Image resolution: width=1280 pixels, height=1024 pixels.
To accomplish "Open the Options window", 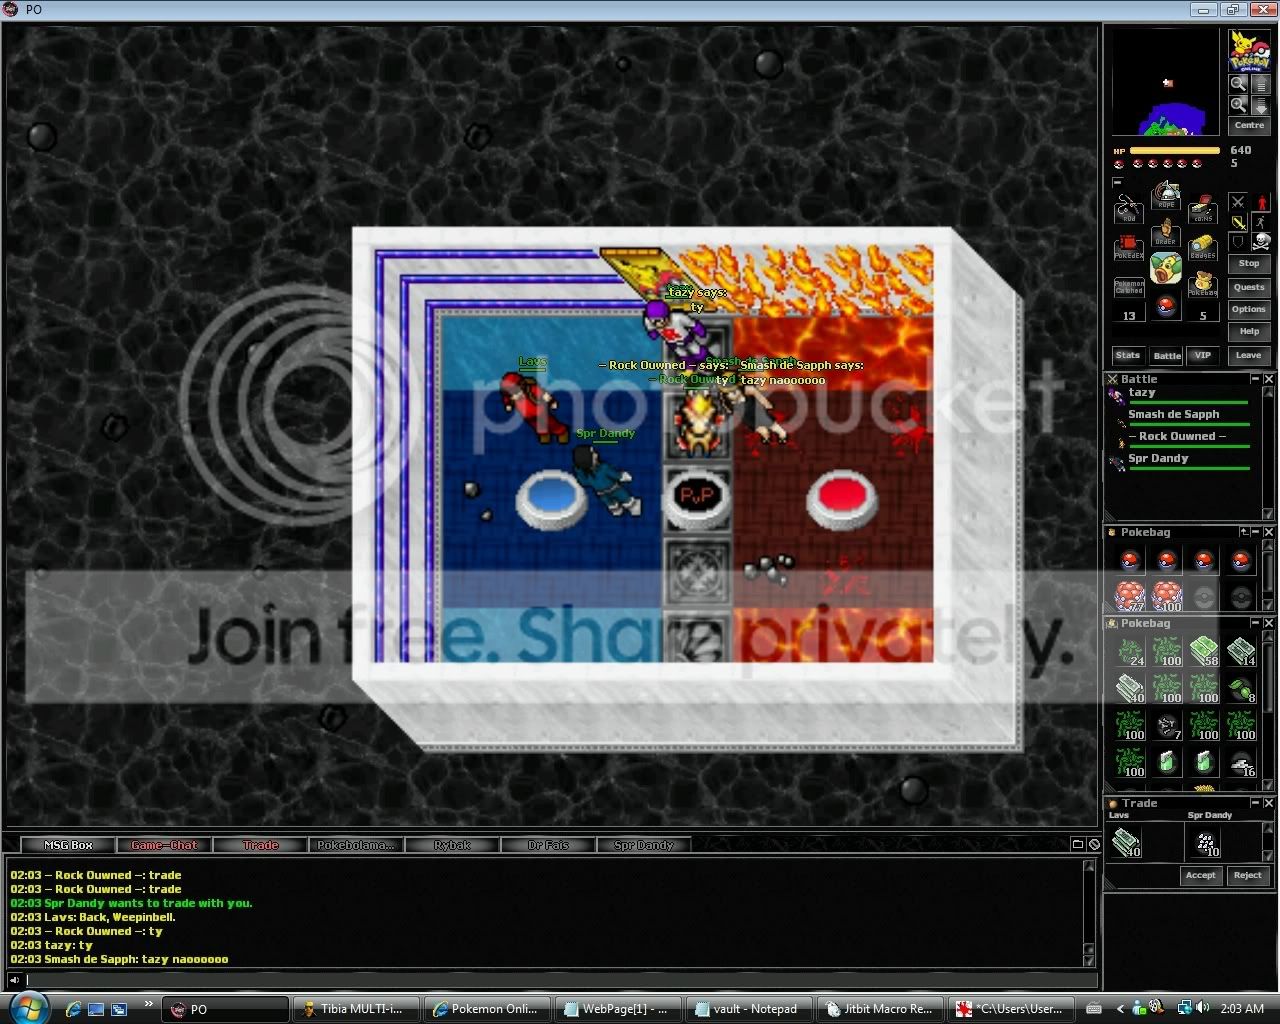I will tap(1249, 310).
